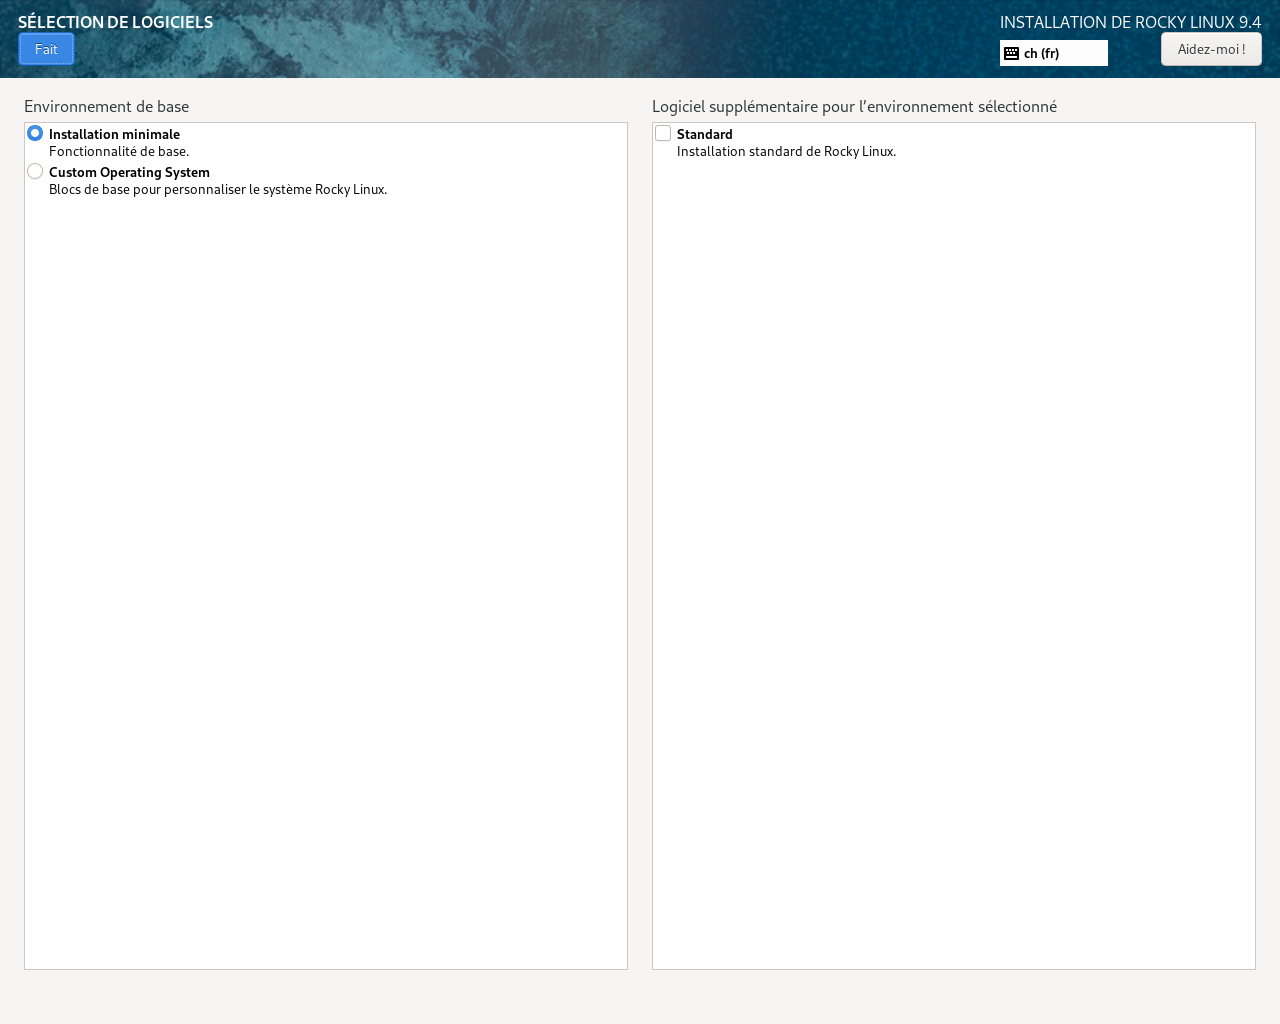This screenshot has height=1024, width=1280.
Task: Open the ch (fr) keyboard layout selector
Action: [1053, 52]
